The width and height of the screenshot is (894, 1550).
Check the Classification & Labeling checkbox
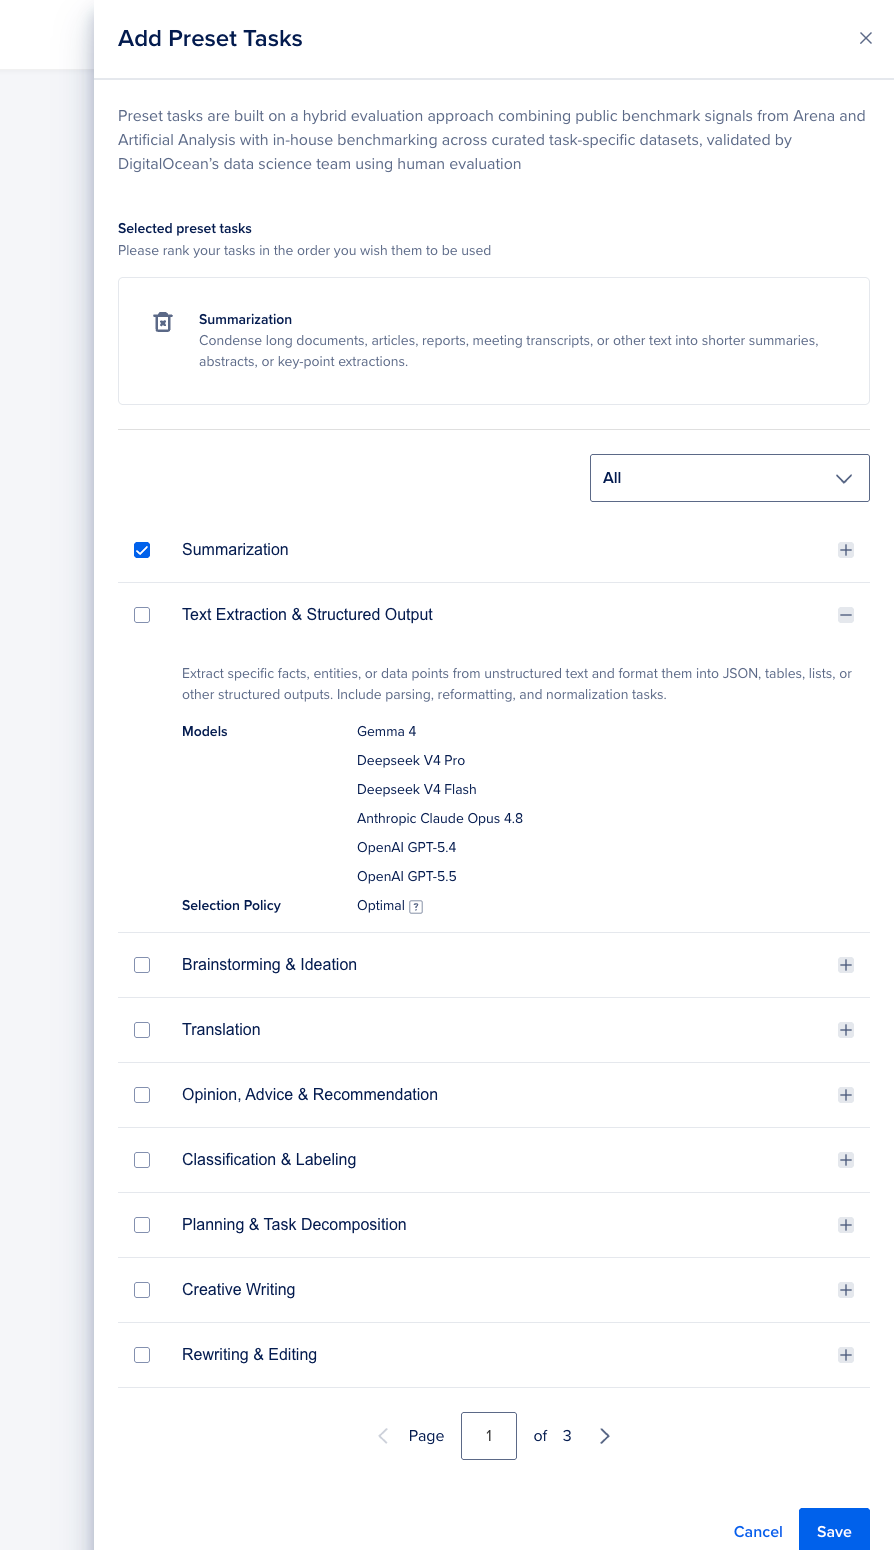142,1160
